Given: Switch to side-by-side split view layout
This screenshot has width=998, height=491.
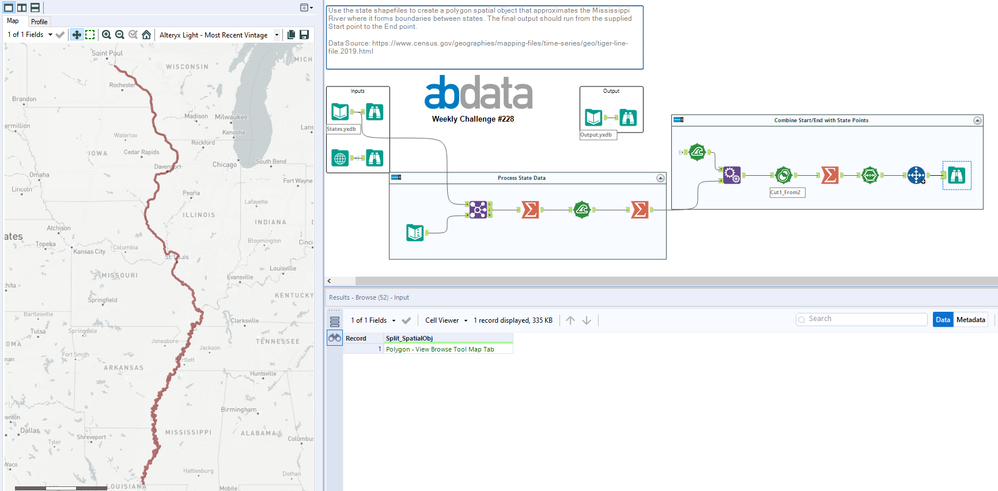Looking at the screenshot, I should [x=22, y=7].
